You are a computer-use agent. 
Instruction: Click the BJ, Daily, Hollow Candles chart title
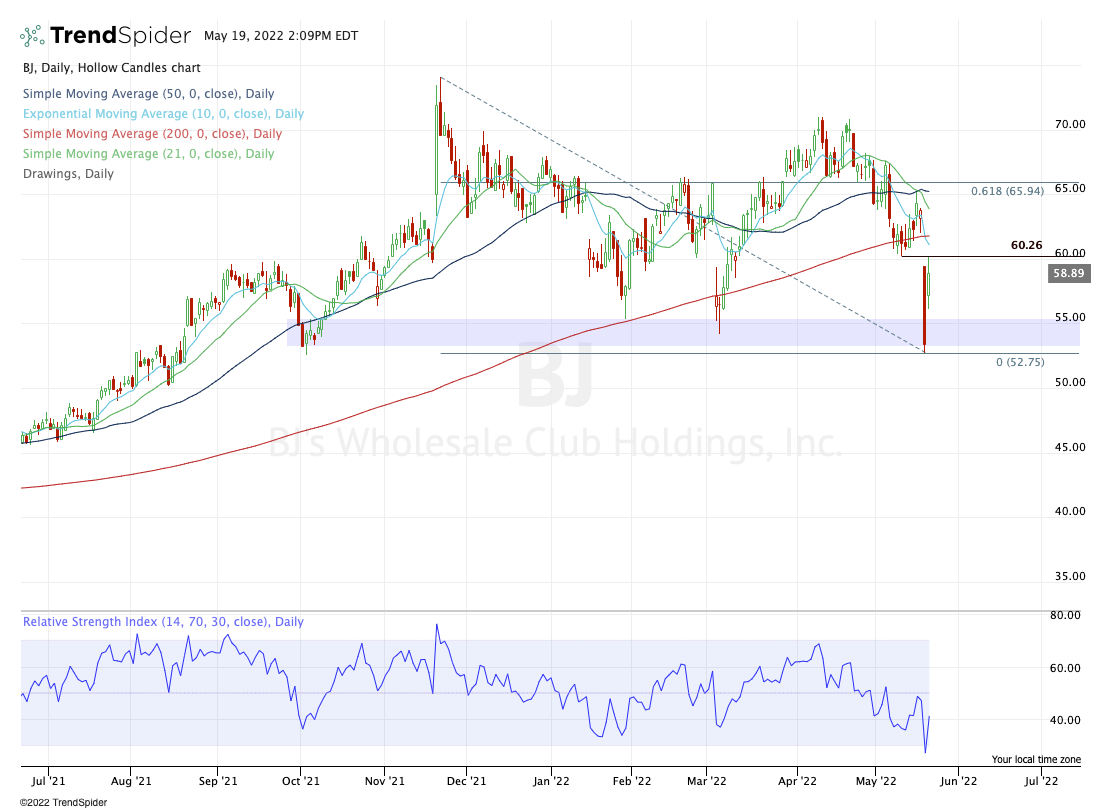click(x=111, y=68)
